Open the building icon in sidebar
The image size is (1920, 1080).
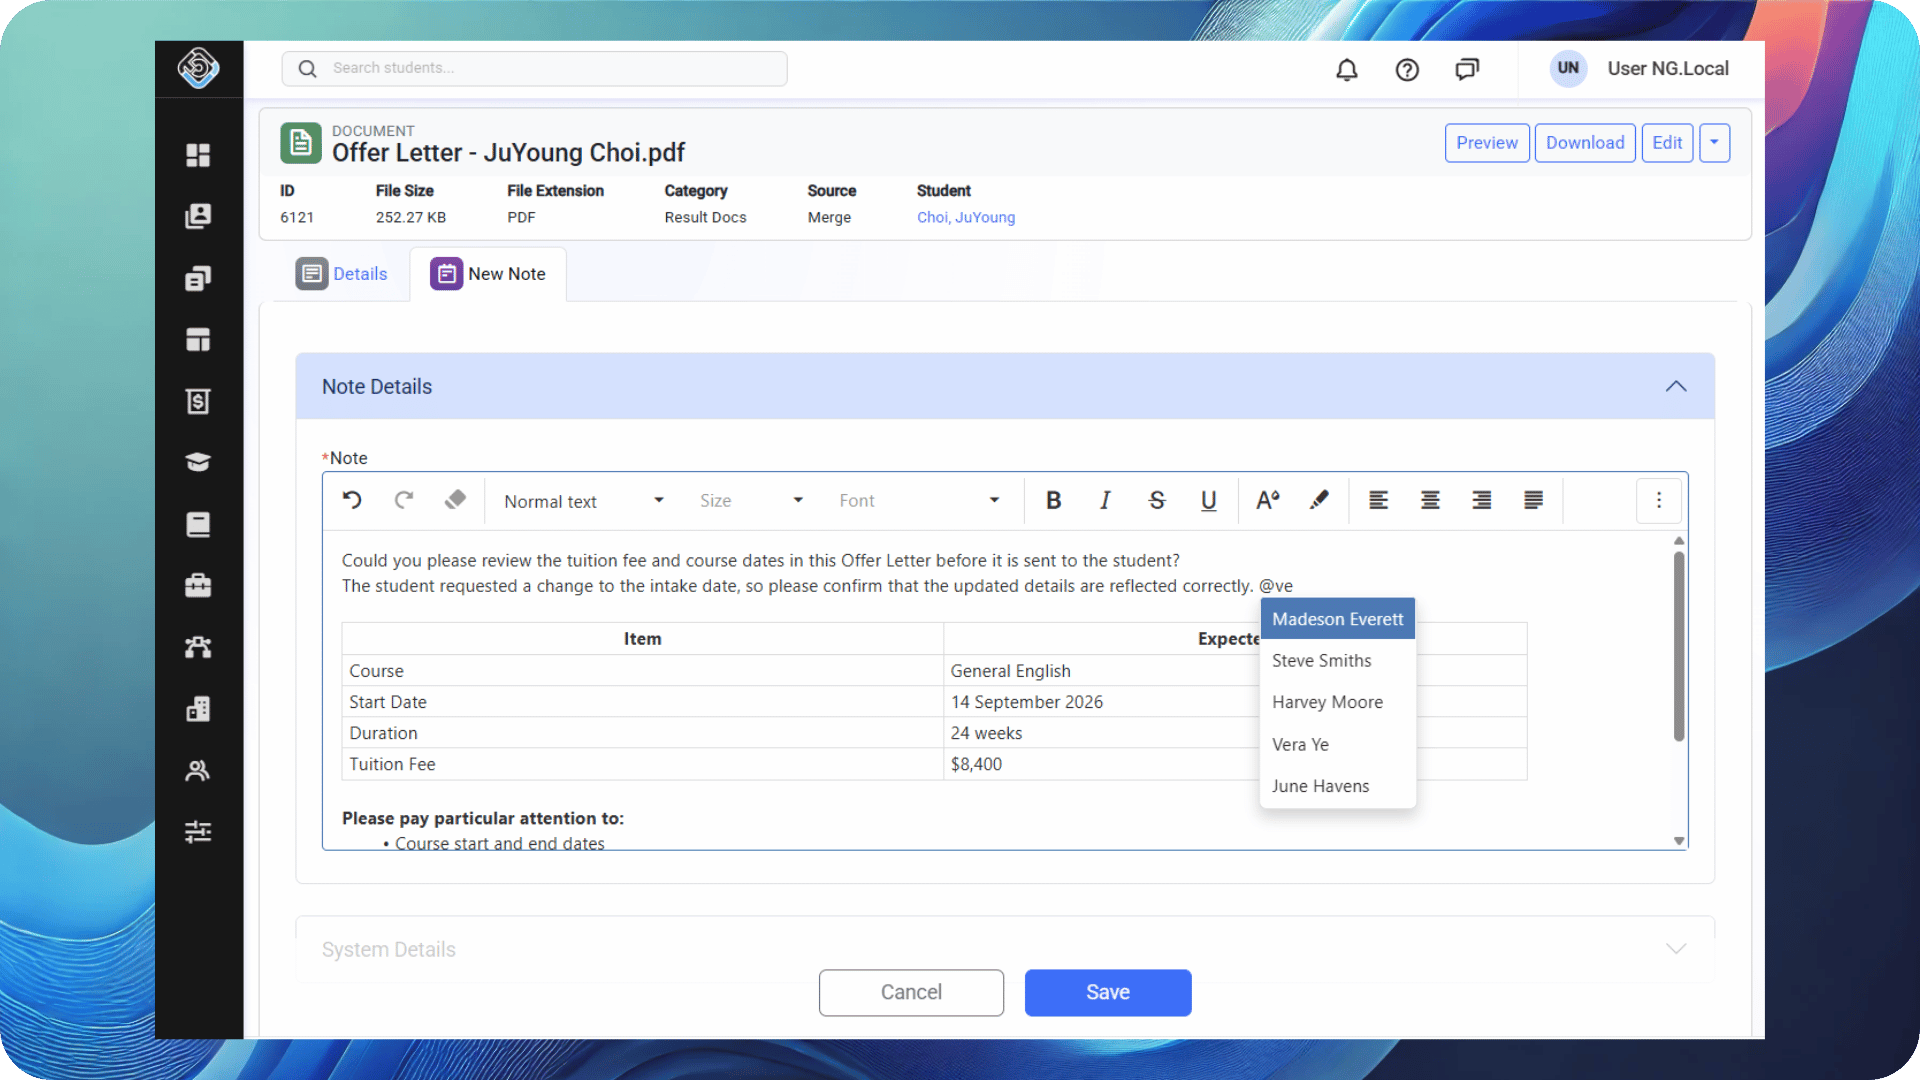198,709
